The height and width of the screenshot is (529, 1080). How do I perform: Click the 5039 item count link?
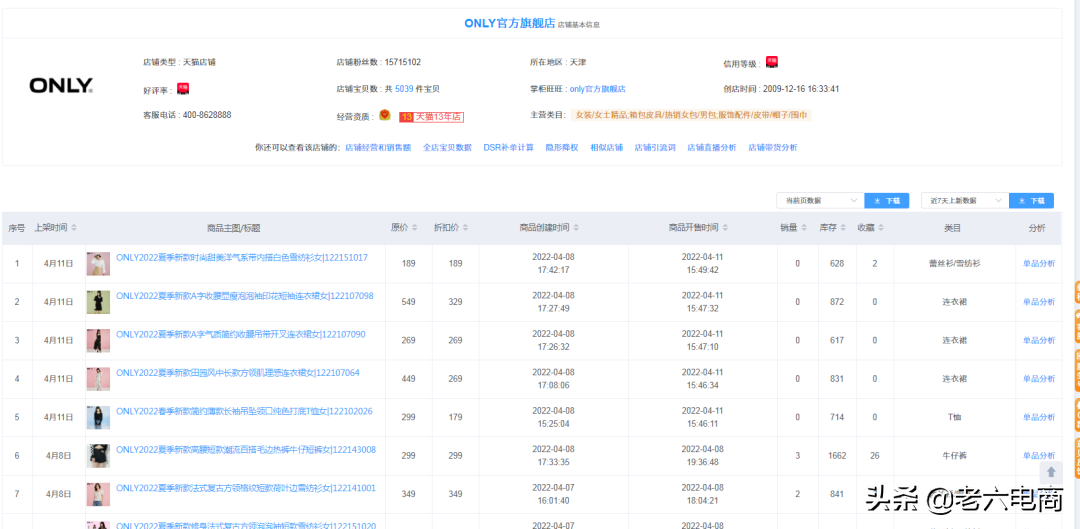[x=404, y=89]
